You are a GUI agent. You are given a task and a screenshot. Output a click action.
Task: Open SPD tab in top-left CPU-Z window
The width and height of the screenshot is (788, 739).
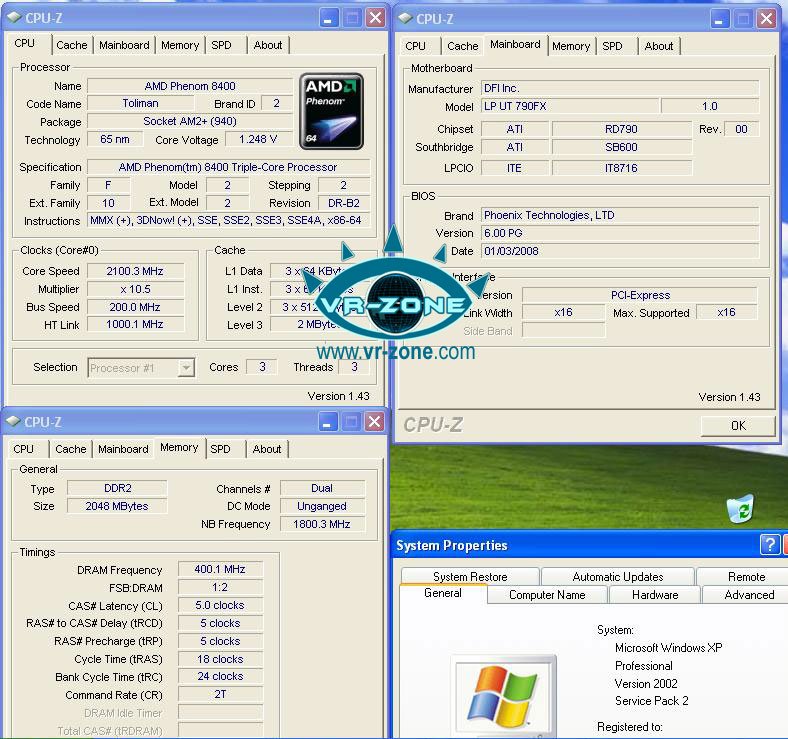tap(221, 45)
